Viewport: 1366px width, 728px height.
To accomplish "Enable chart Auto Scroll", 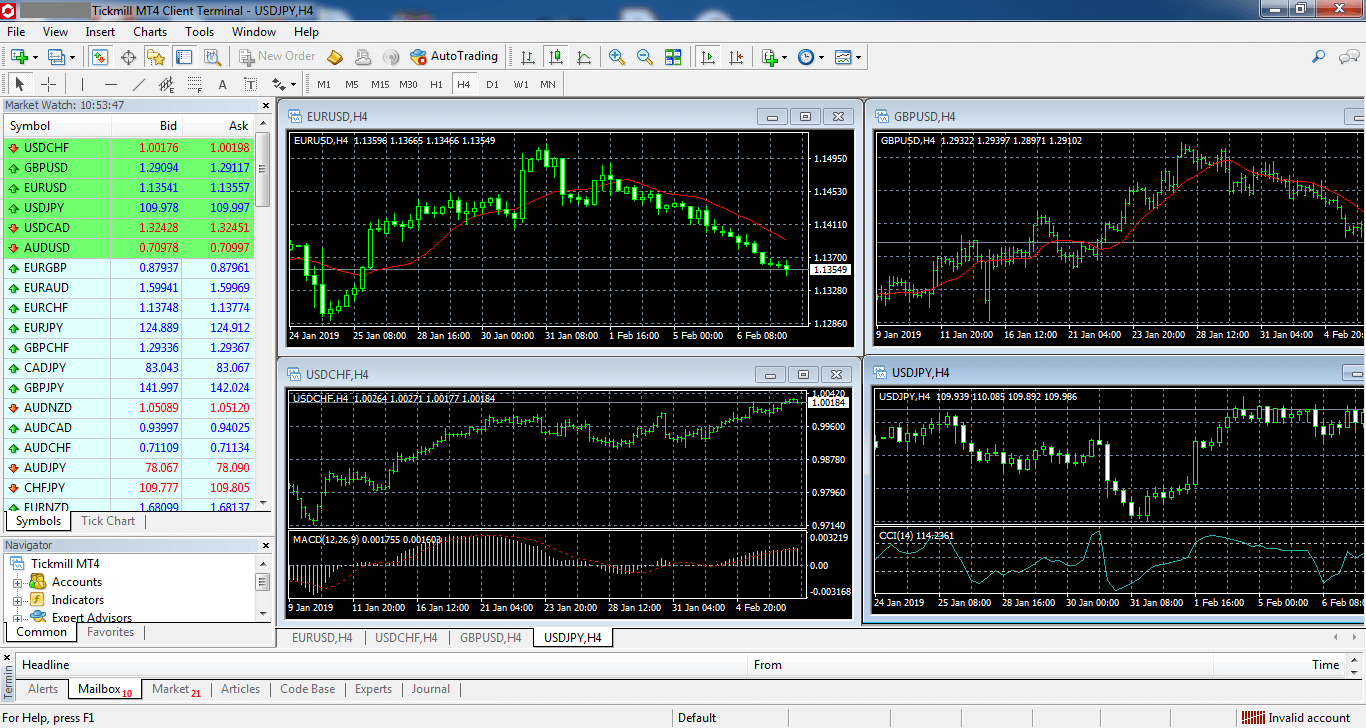I will (x=708, y=57).
